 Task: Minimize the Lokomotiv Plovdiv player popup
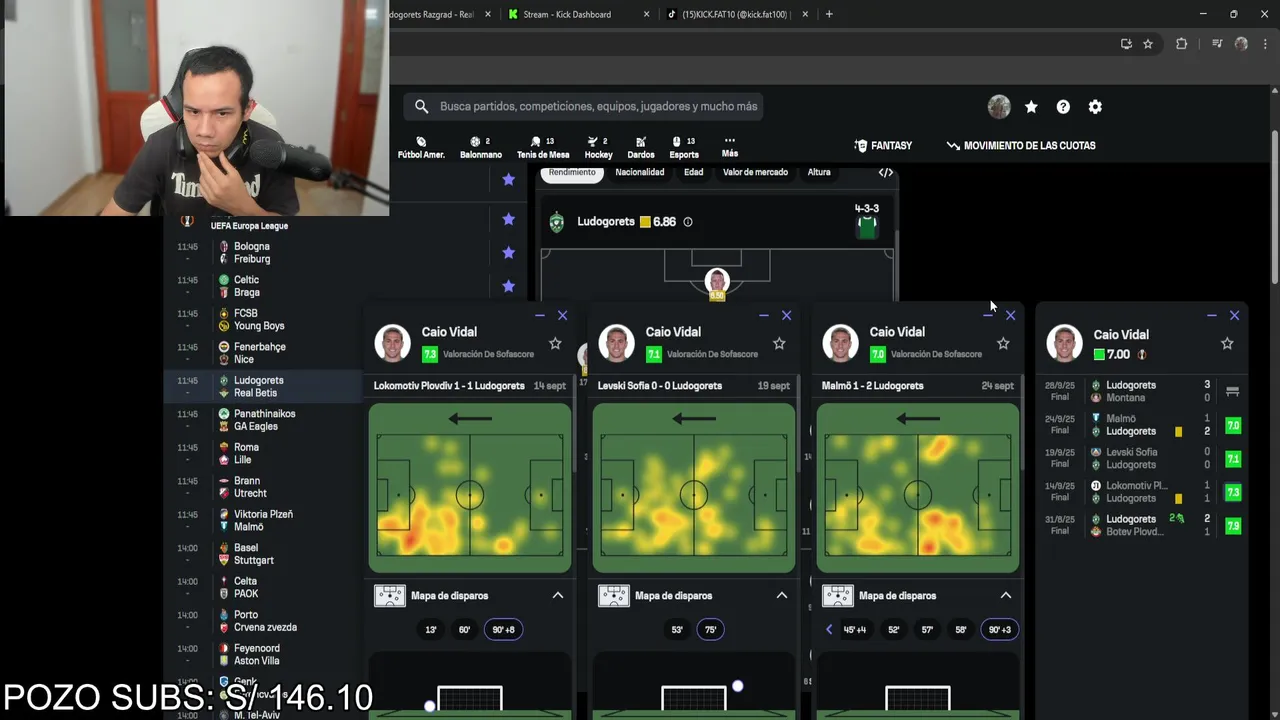pos(540,315)
